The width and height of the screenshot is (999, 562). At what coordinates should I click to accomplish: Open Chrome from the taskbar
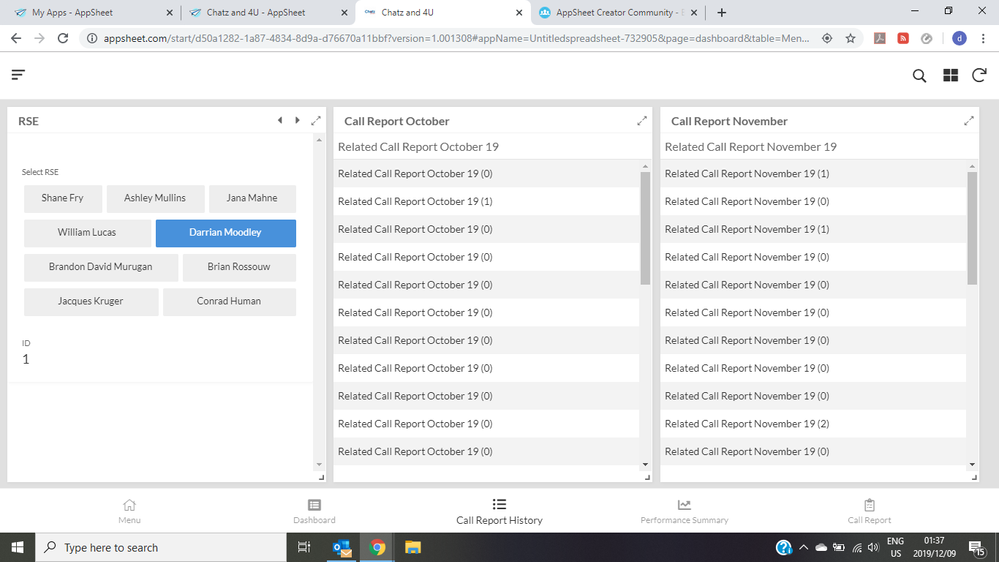[x=377, y=547]
